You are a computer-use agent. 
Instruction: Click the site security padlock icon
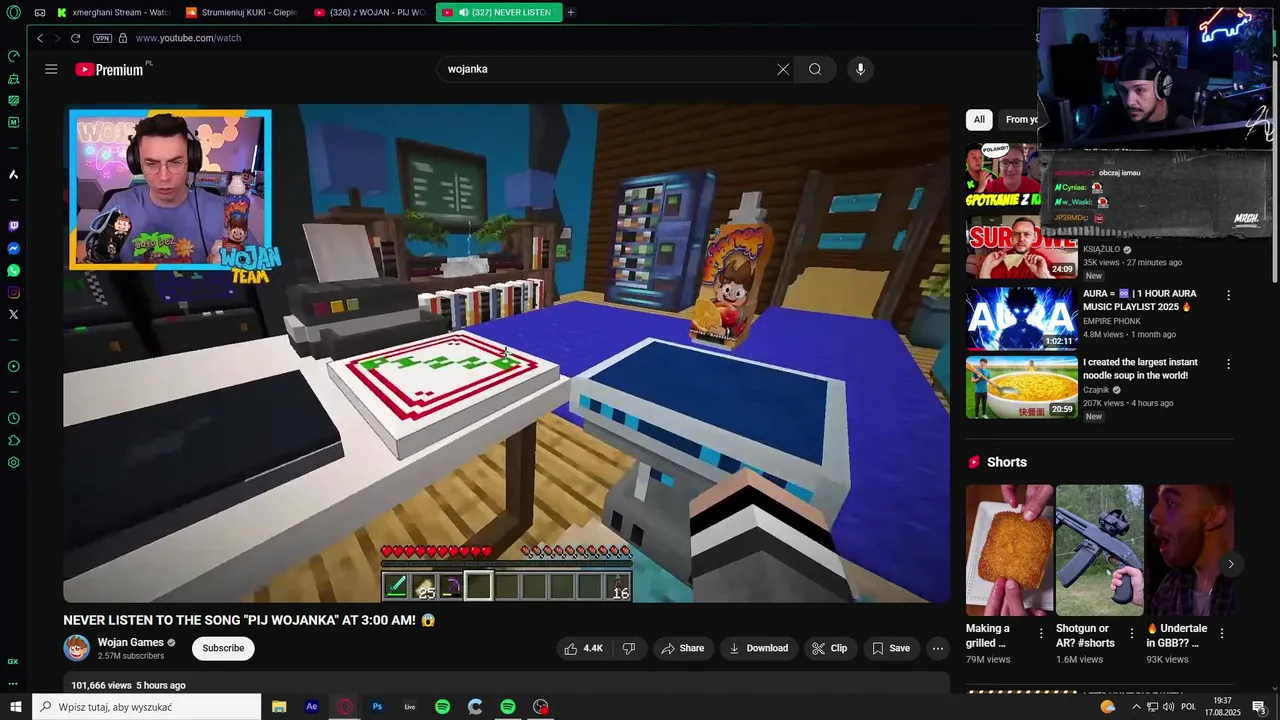pos(123,38)
